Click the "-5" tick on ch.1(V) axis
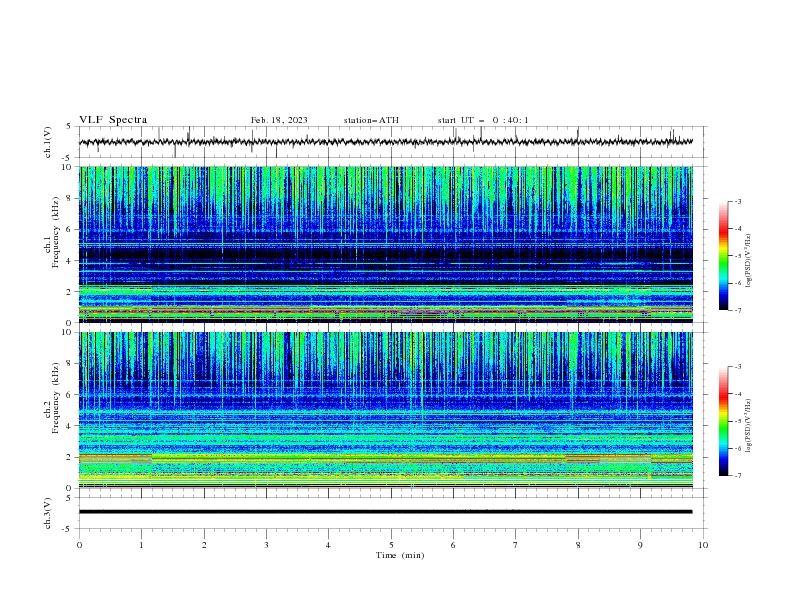The image size is (792, 612). click(x=67, y=158)
